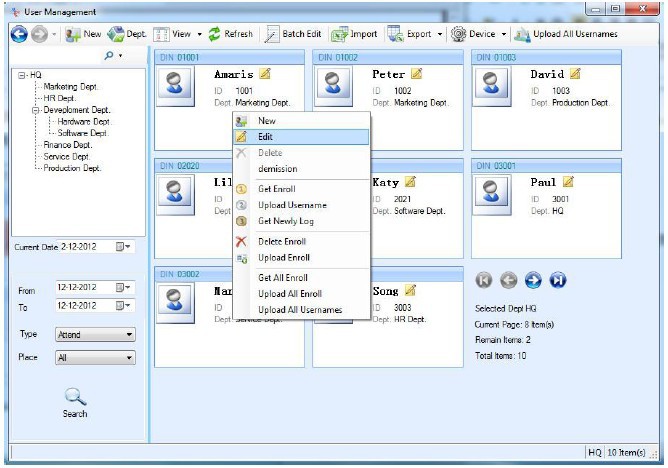Viewport: 668px width, 468px height.
Task: Click Batch Edit in the toolbar
Action: (292, 34)
